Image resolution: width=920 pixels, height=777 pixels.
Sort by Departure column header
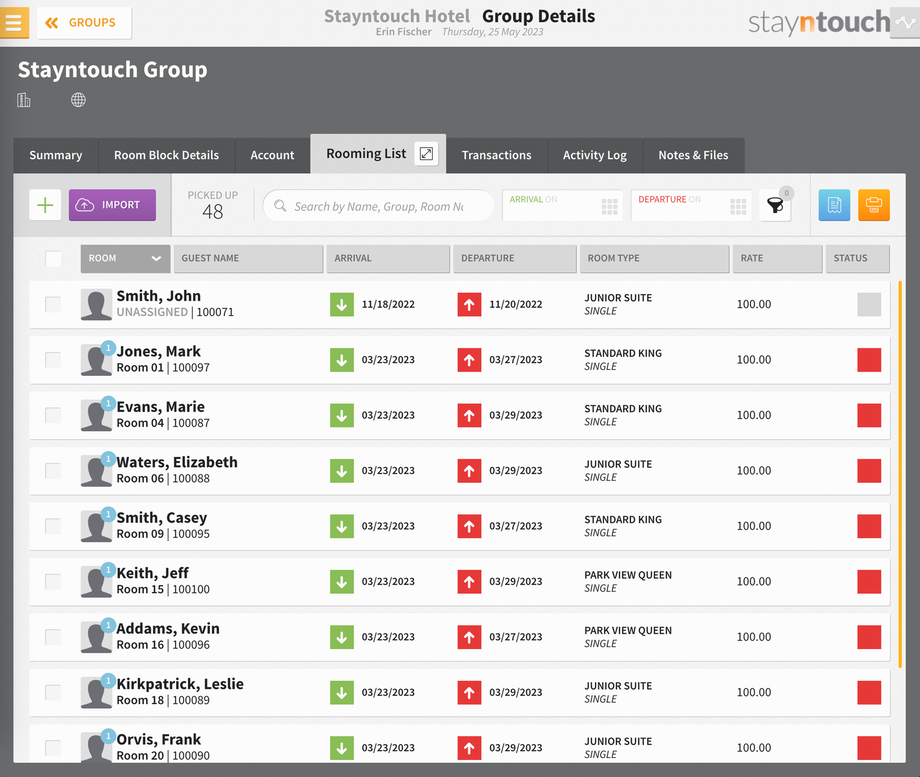click(x=515, y=258)
